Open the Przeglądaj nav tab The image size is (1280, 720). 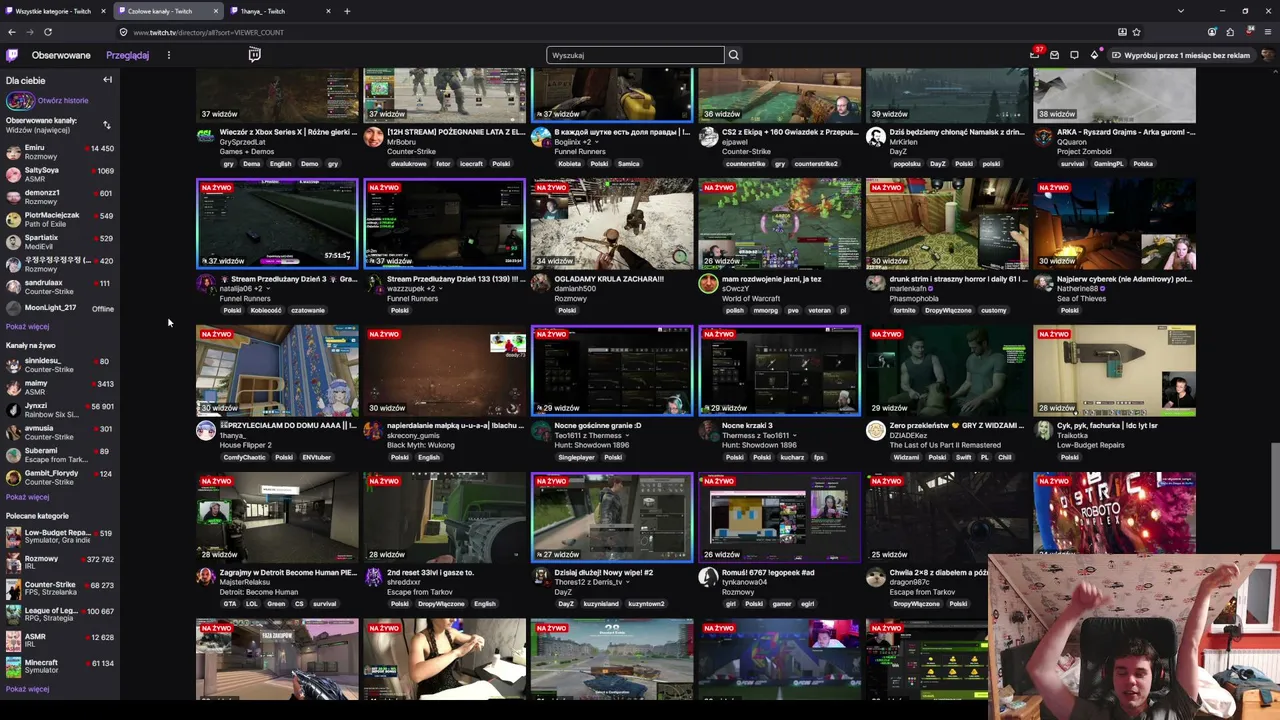128,55
